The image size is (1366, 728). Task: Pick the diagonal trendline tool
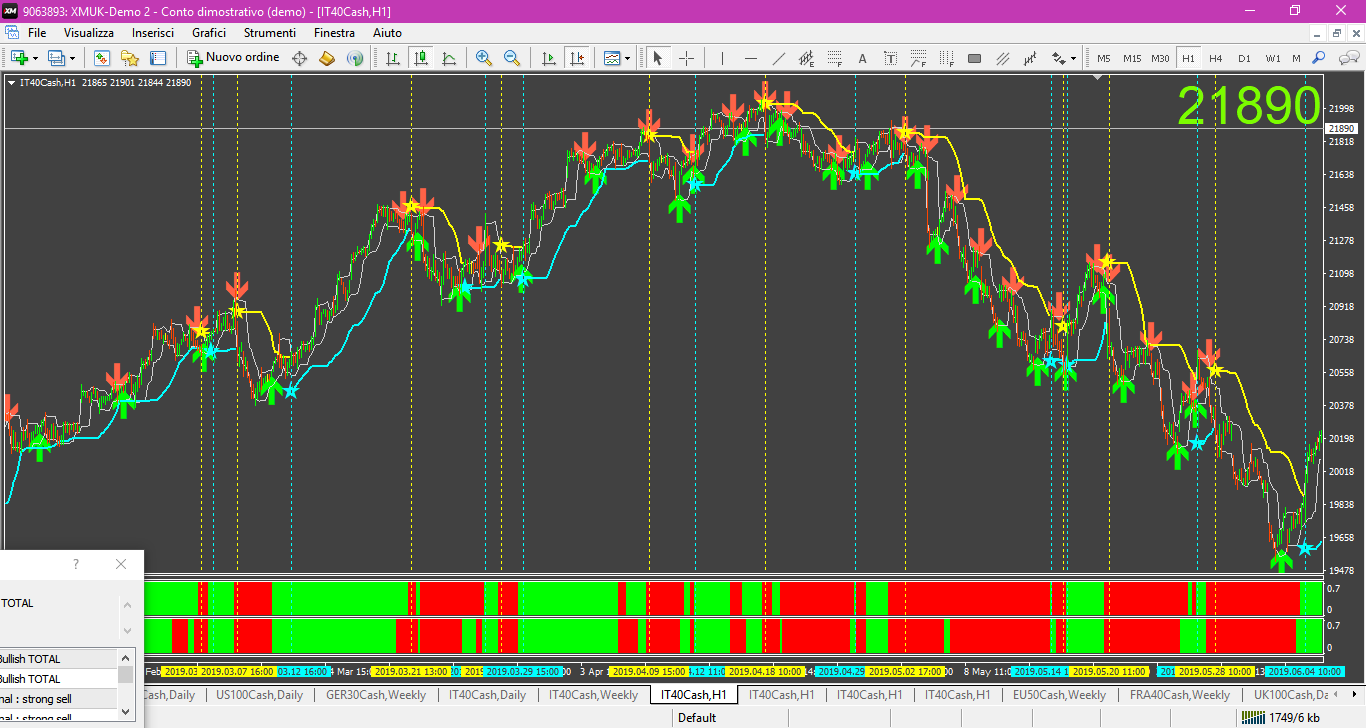[x=778, y=58]
